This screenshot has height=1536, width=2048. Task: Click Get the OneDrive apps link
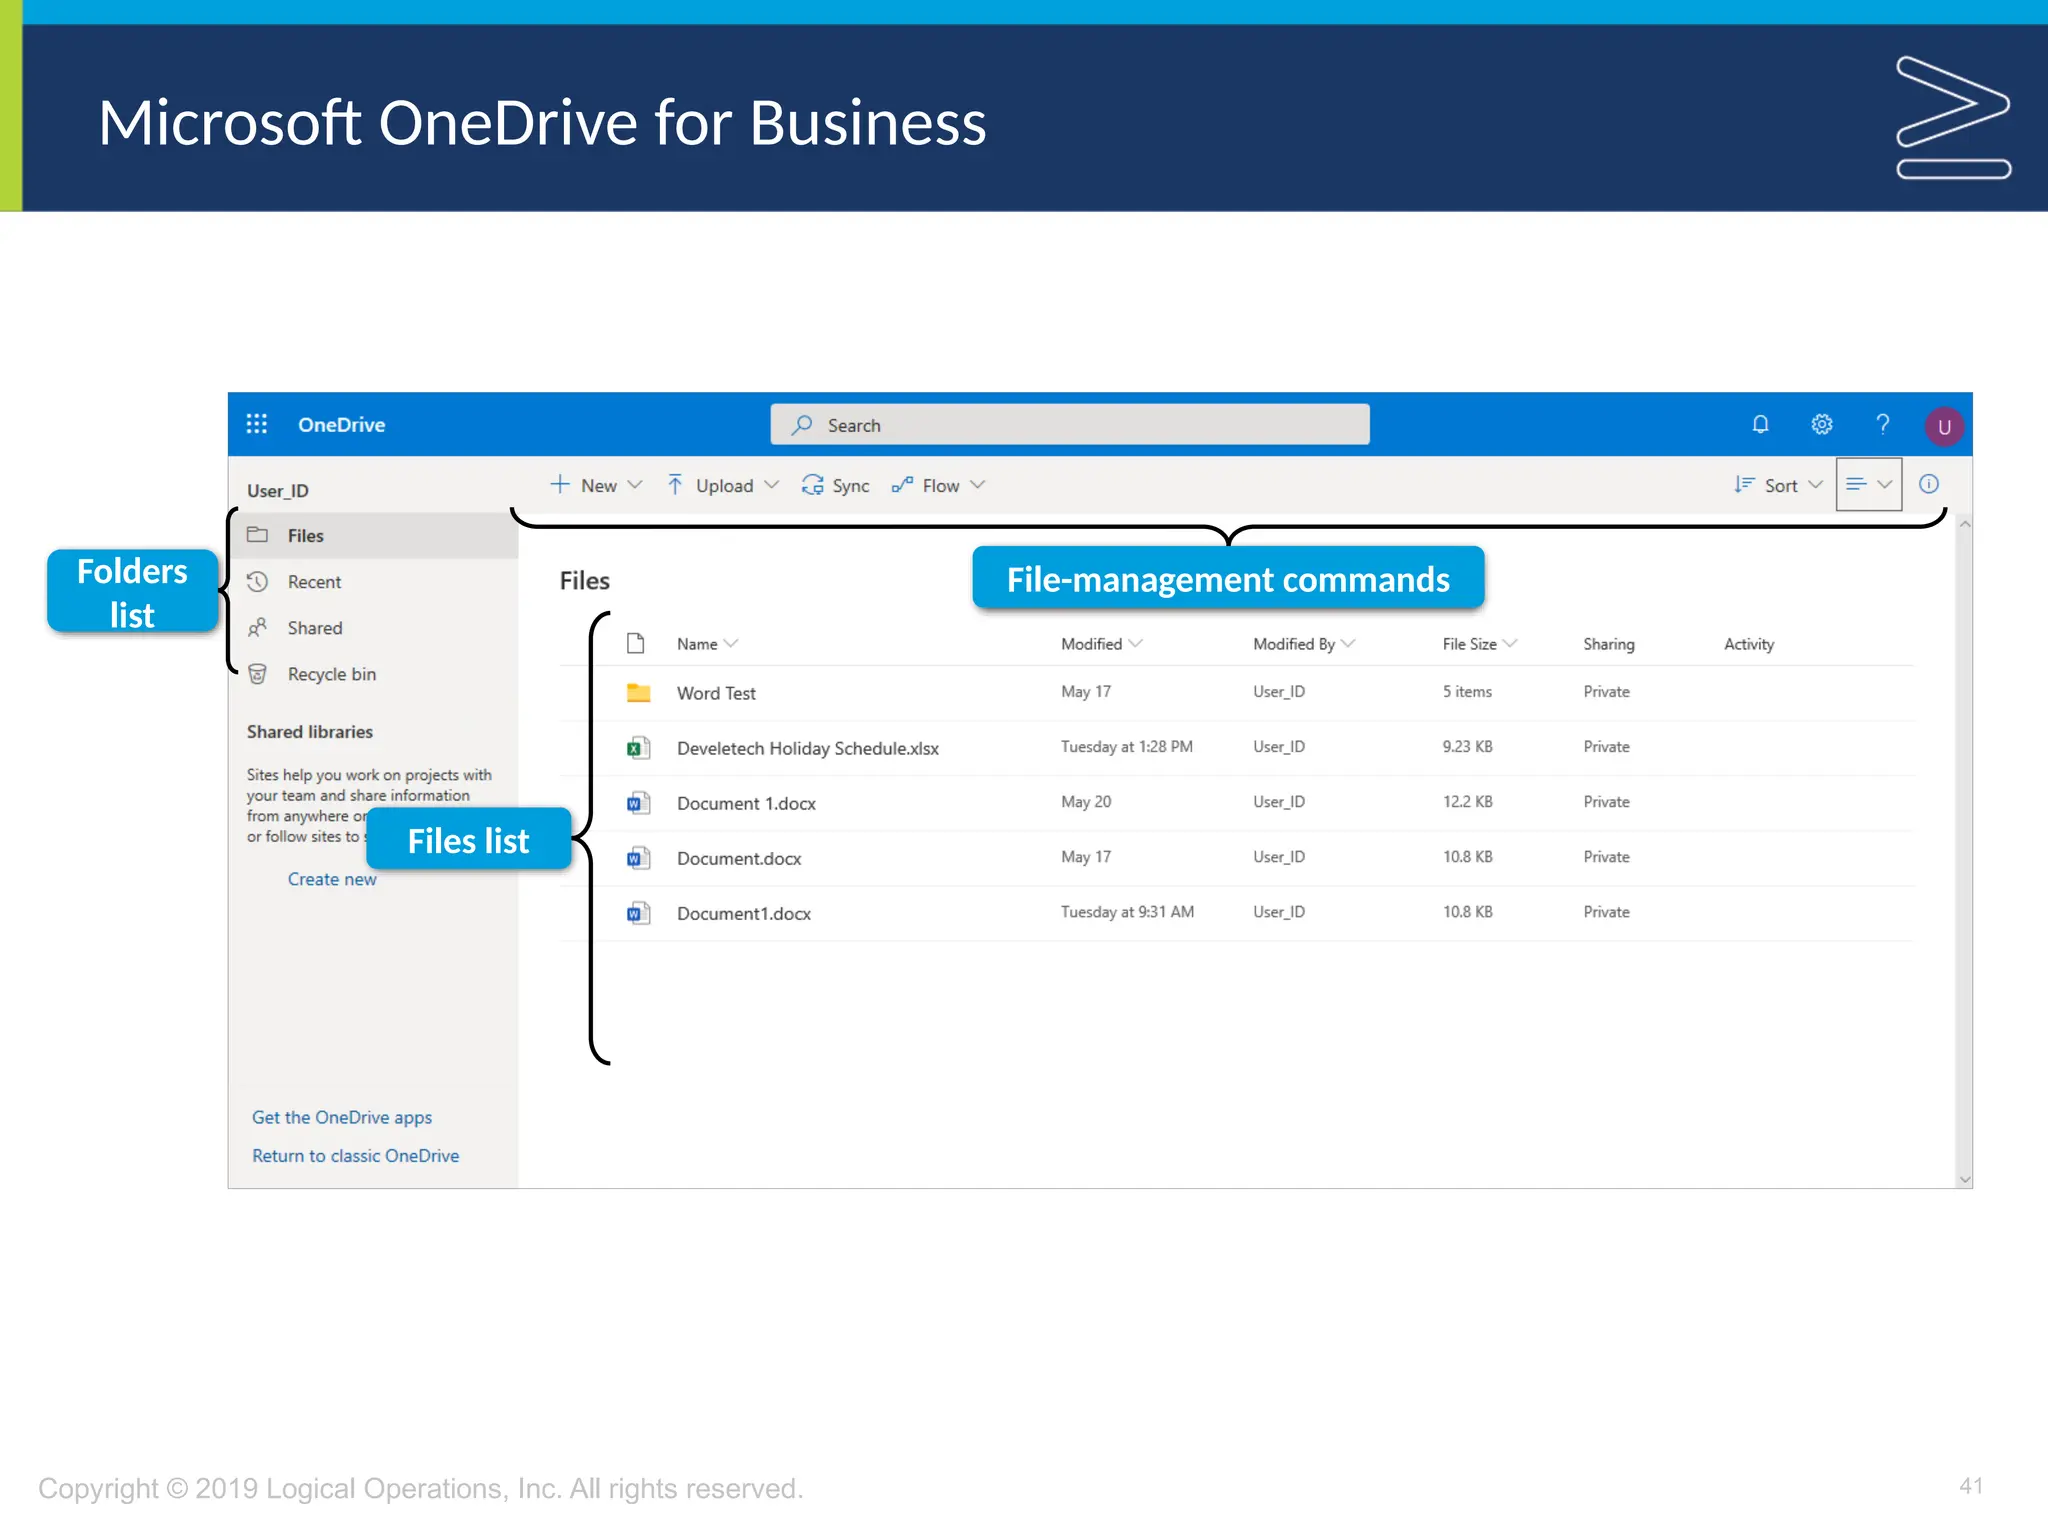(x=342, y=1117)
